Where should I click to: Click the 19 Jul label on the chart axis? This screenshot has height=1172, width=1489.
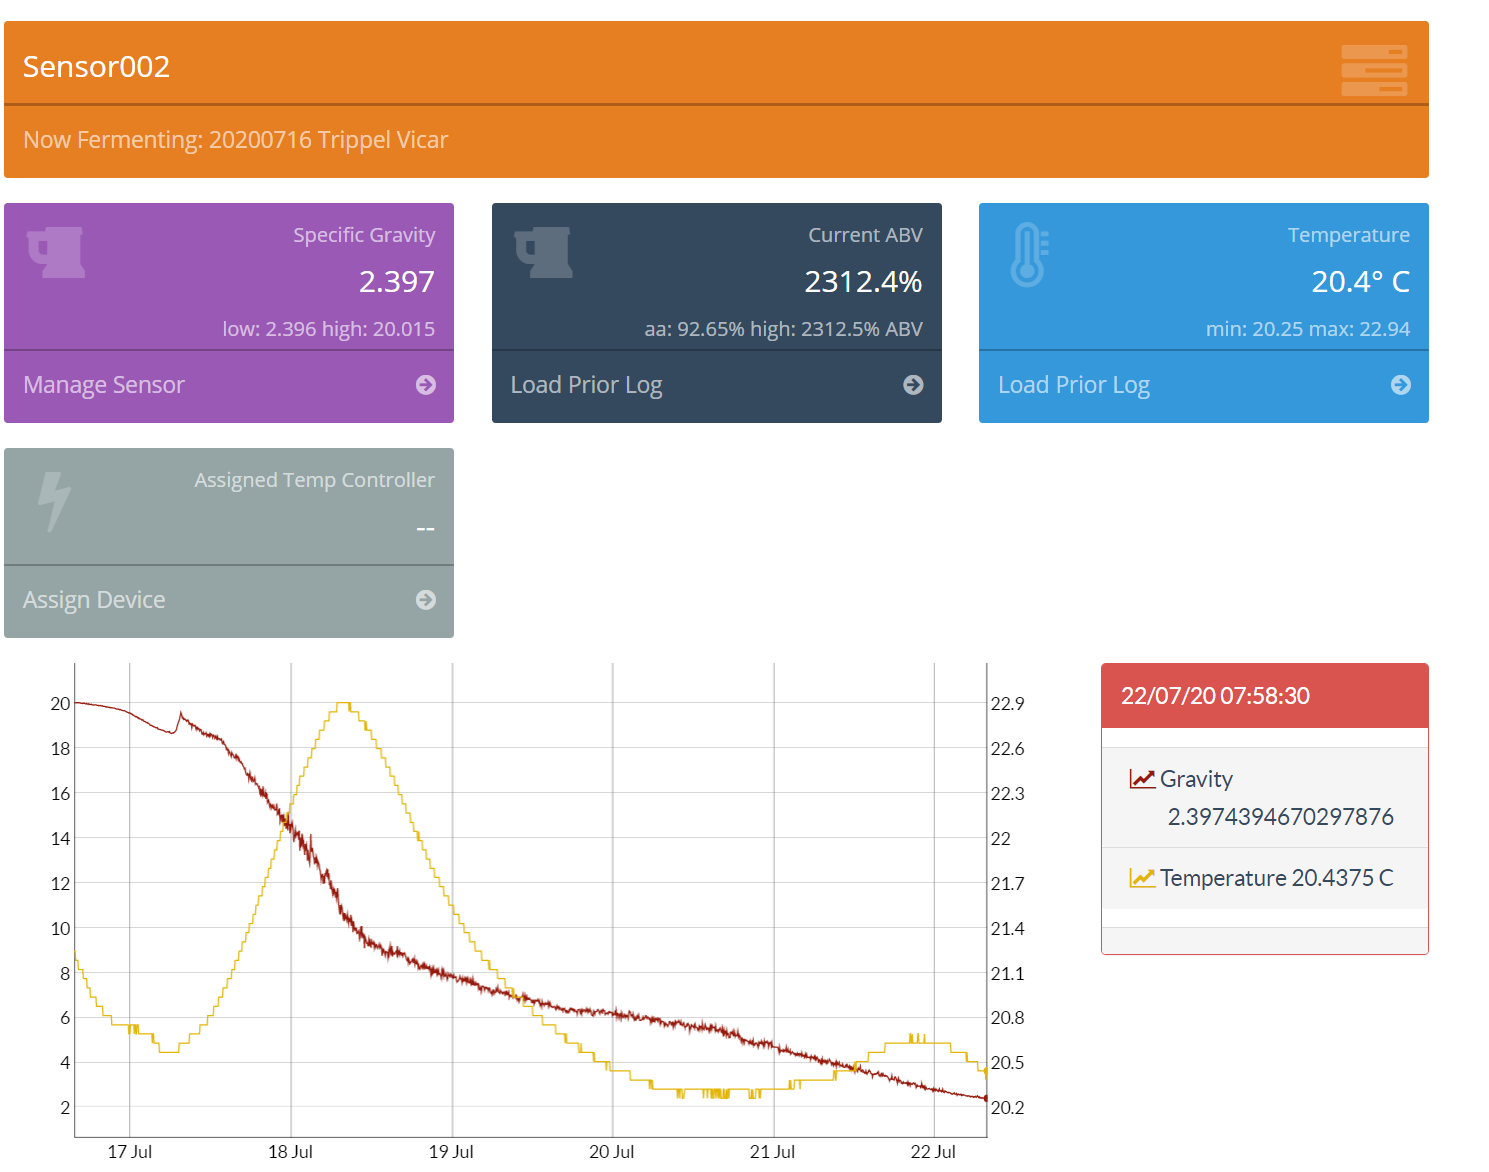tap(451, 1152)
